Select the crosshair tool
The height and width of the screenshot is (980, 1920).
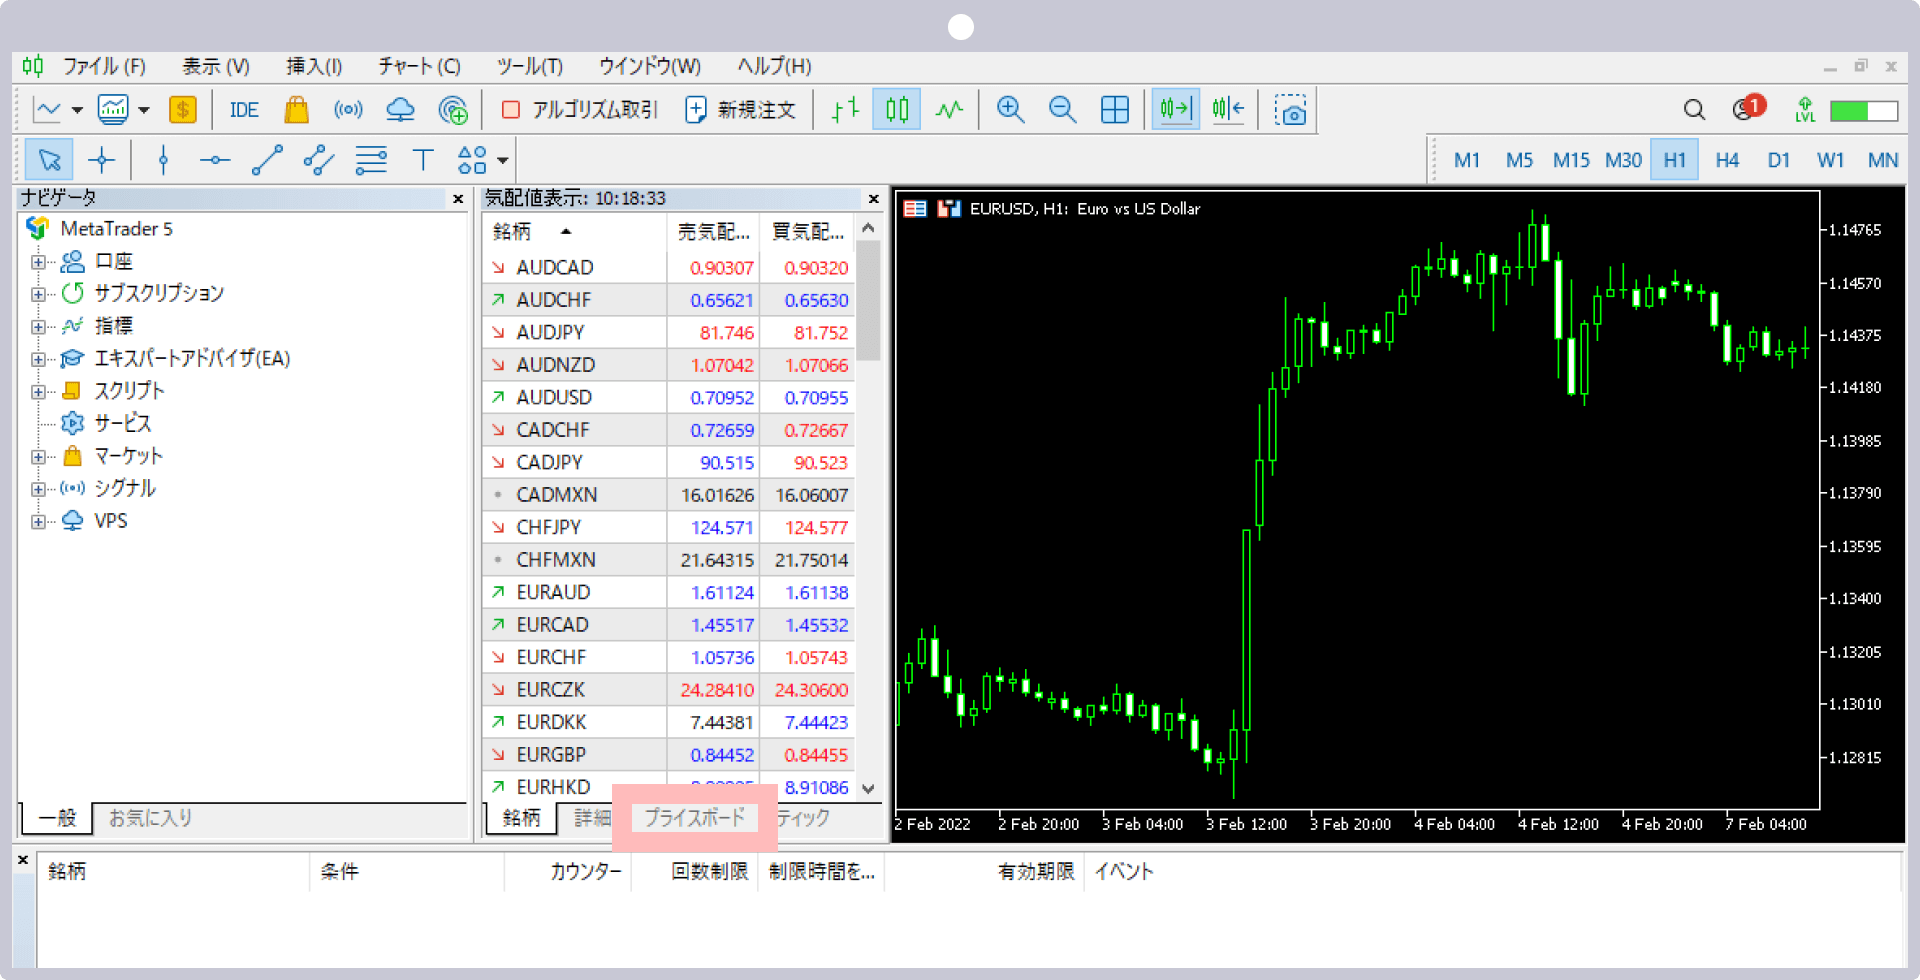tap(101, 160)
